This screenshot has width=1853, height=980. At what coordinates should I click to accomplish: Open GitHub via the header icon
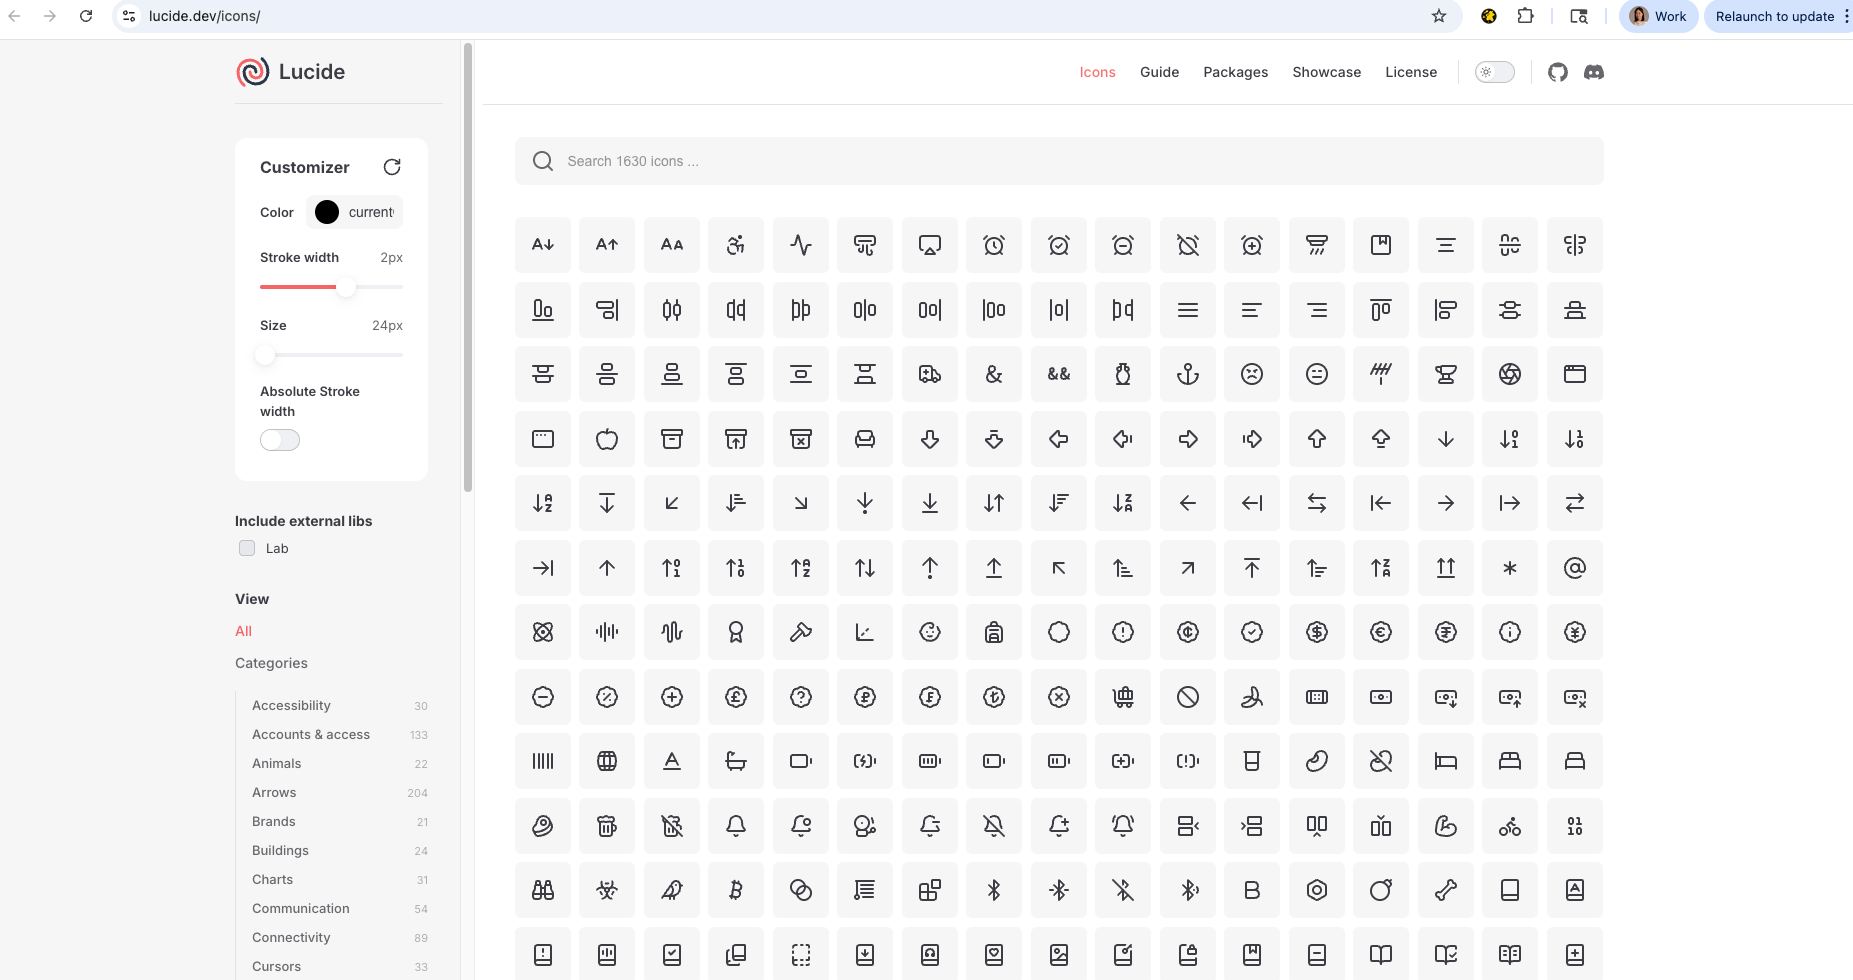[1557, 72]
